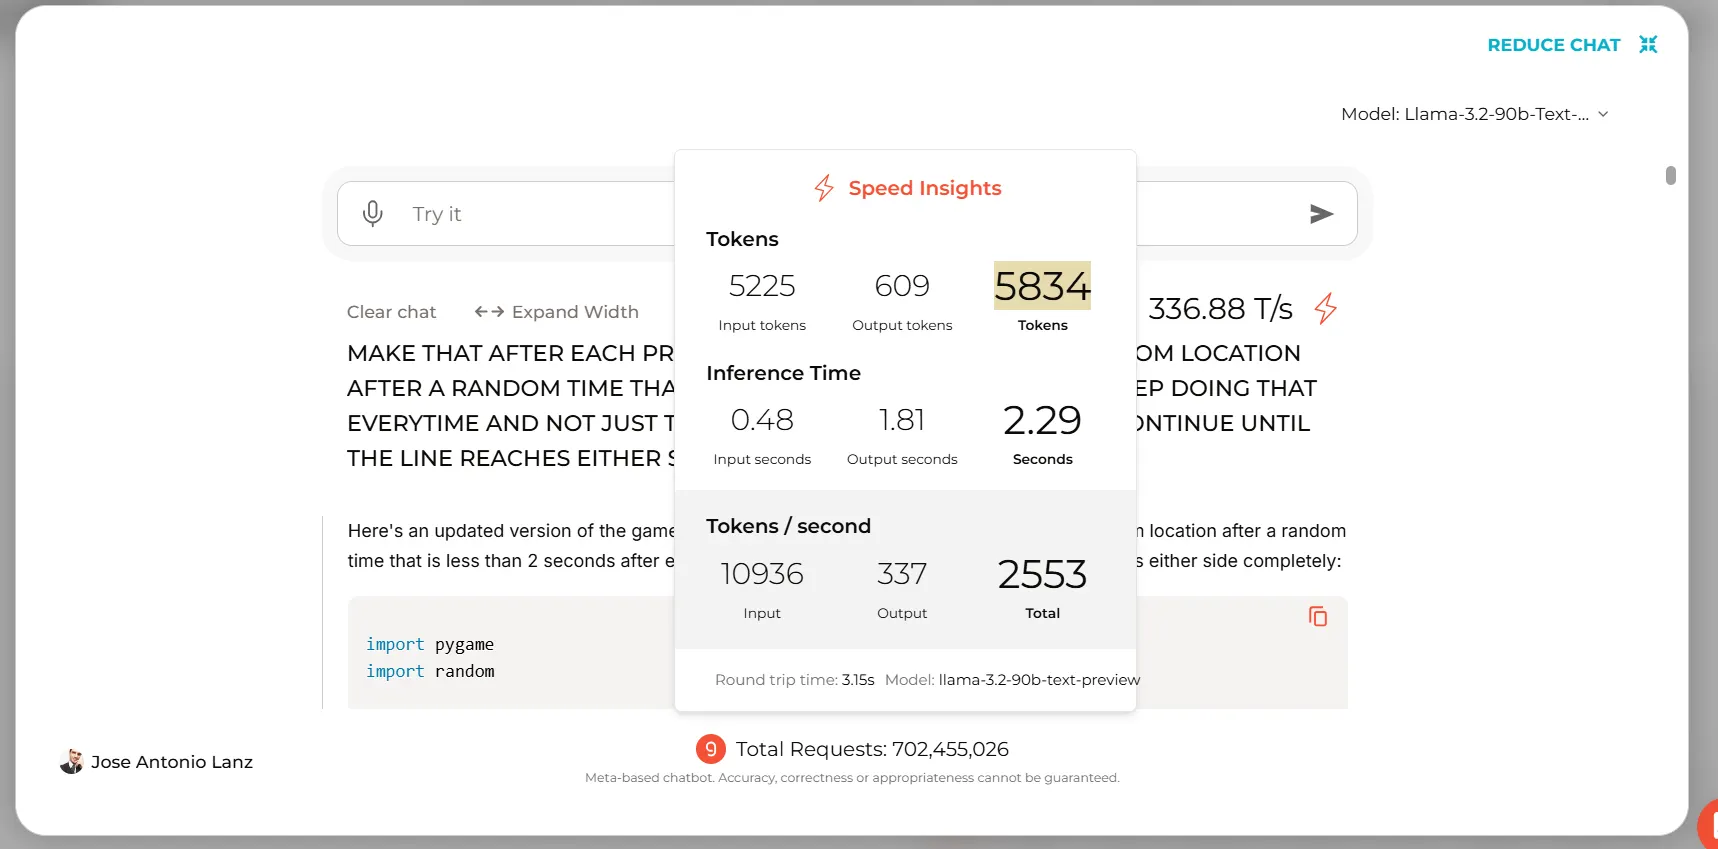Click Clear chat

391,312
